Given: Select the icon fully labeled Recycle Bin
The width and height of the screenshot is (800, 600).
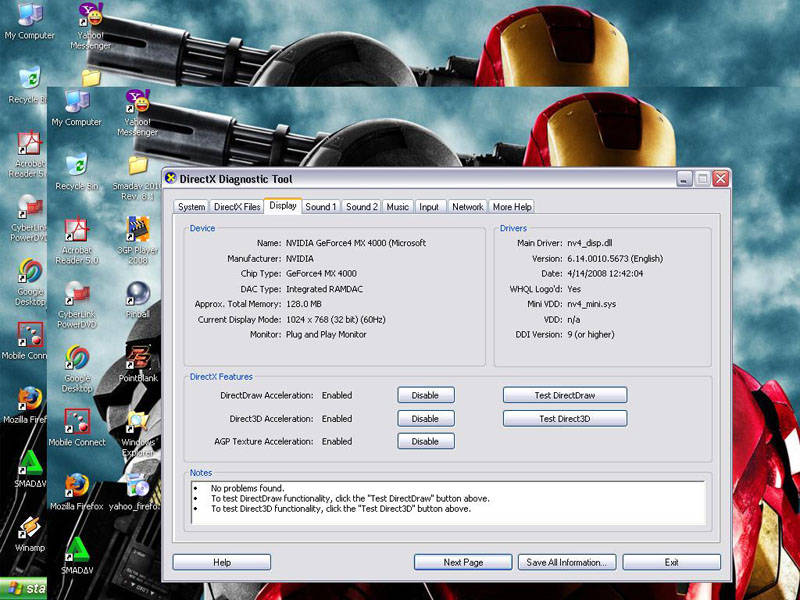Looking at the screenshot, I should point(77,171).
